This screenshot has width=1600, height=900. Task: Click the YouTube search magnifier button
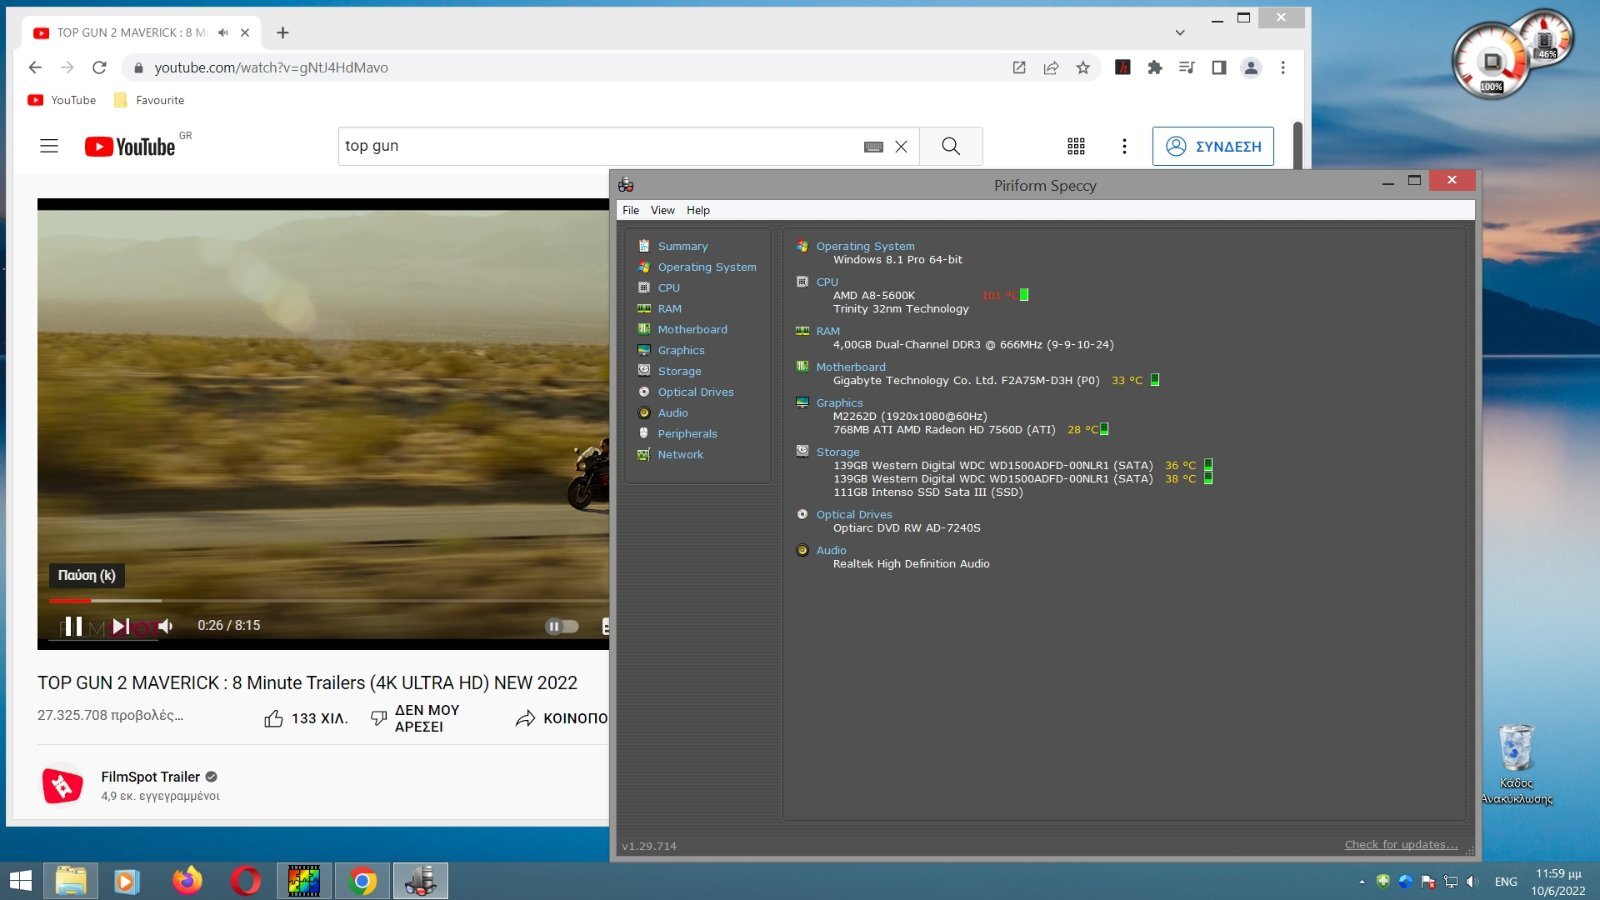coord(951,146)
